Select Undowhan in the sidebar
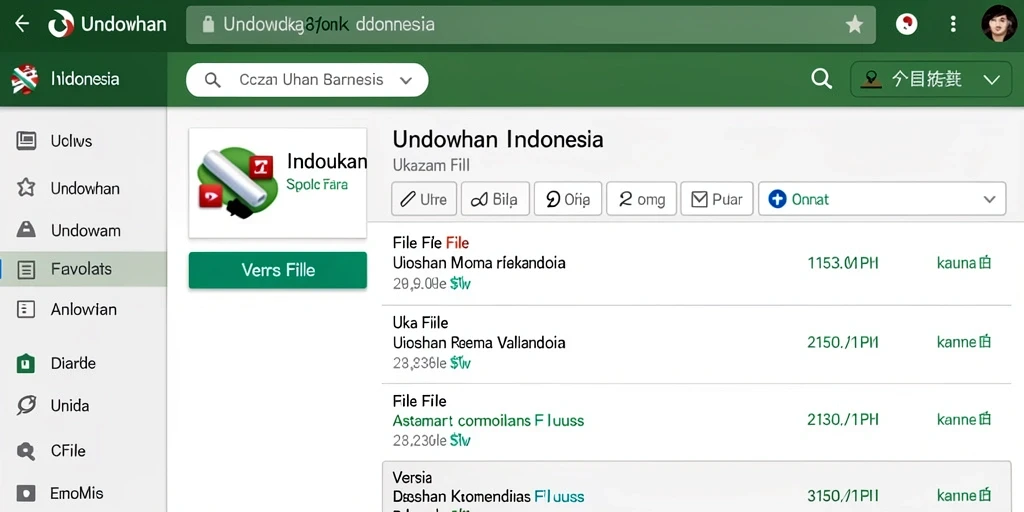Screen dimensions: 1024x512 [x=84, y=188]
